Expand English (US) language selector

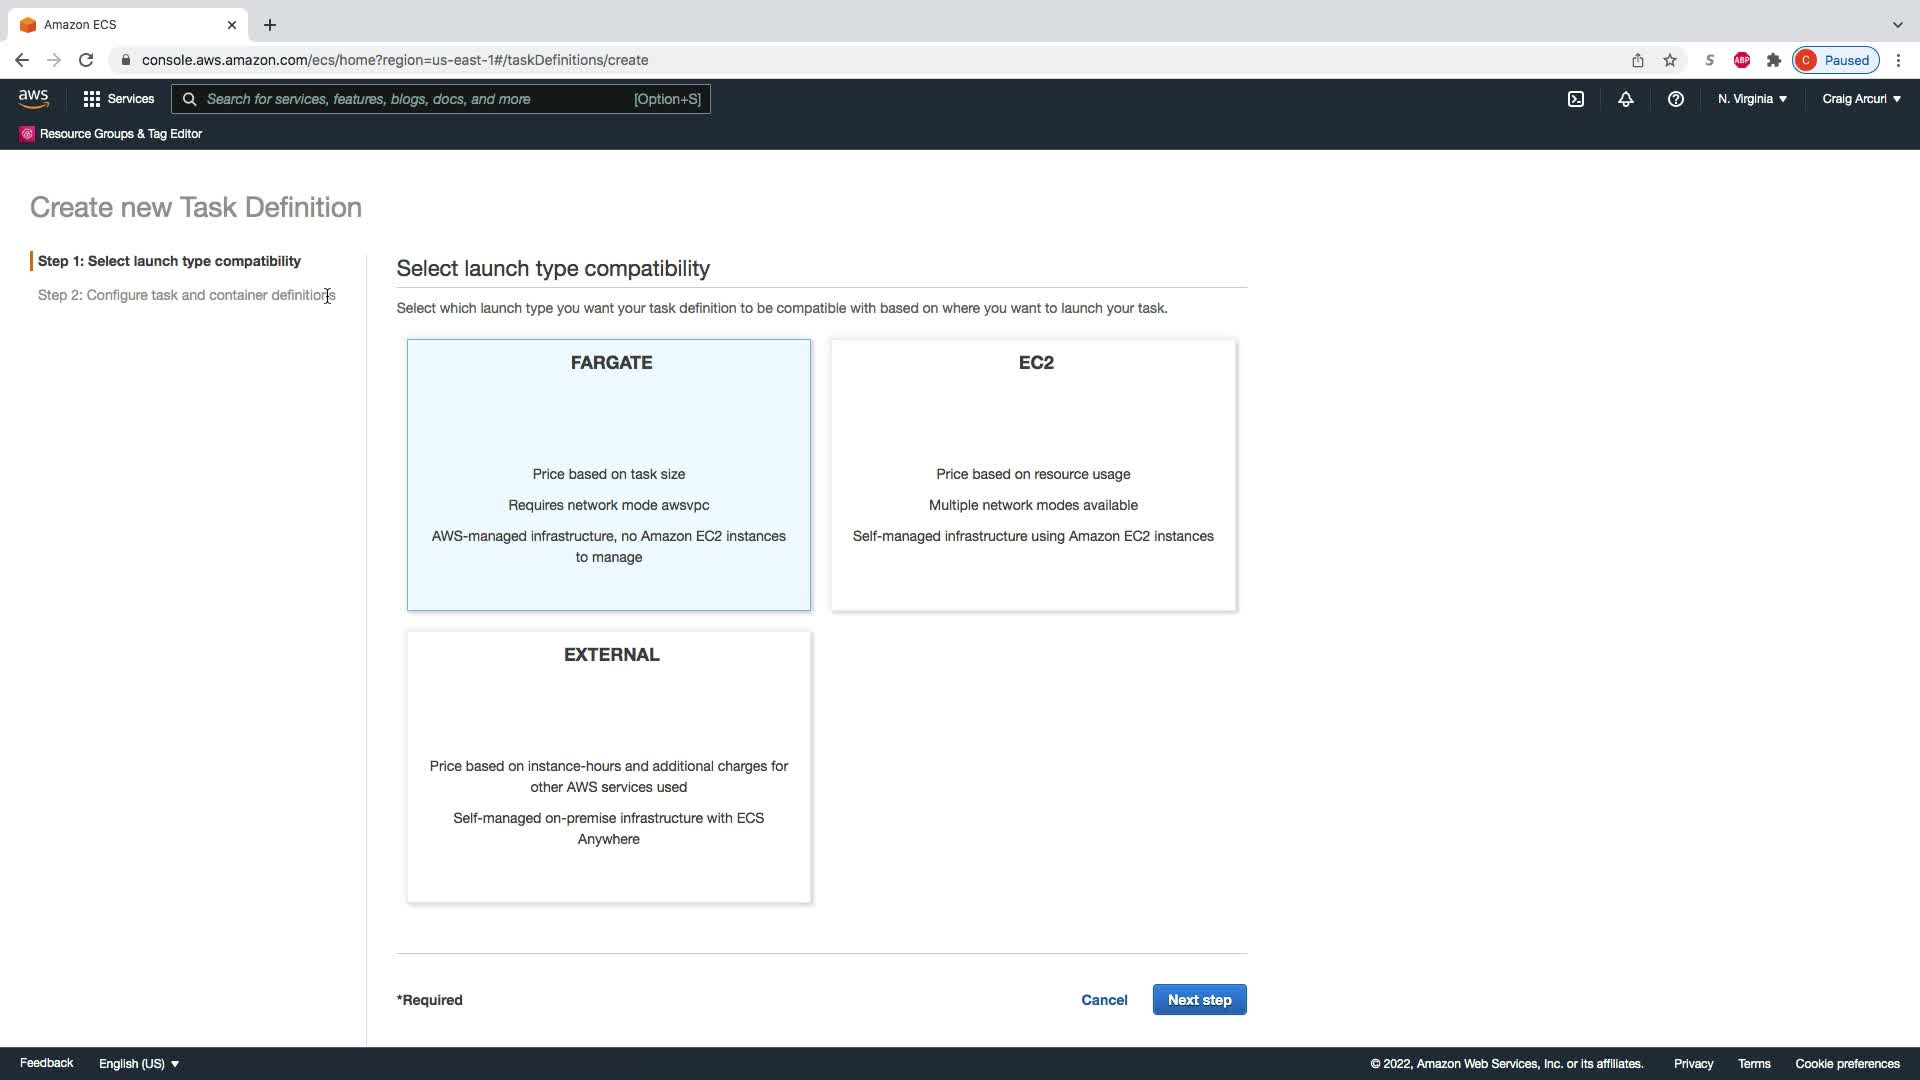tap(139, 1063)
